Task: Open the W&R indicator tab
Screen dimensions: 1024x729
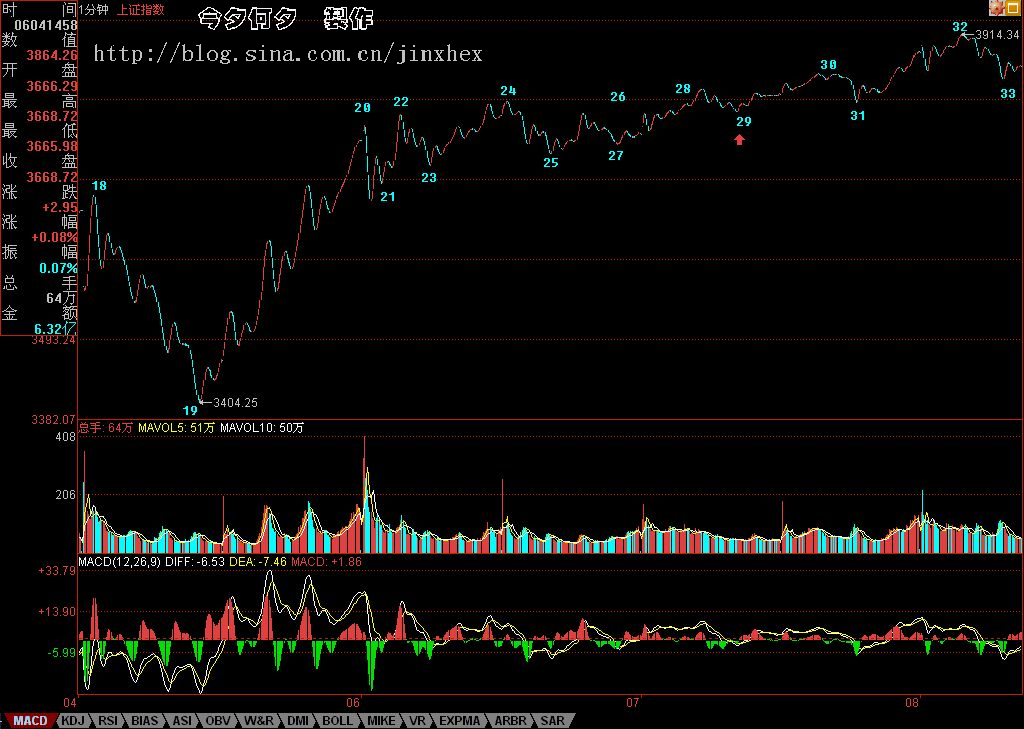Action: pyautogui.click(x=258, y=720)
